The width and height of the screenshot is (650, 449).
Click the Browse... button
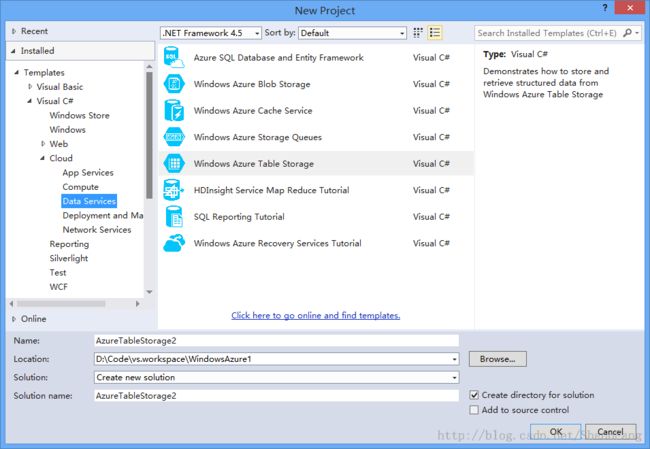click(497, 359)
